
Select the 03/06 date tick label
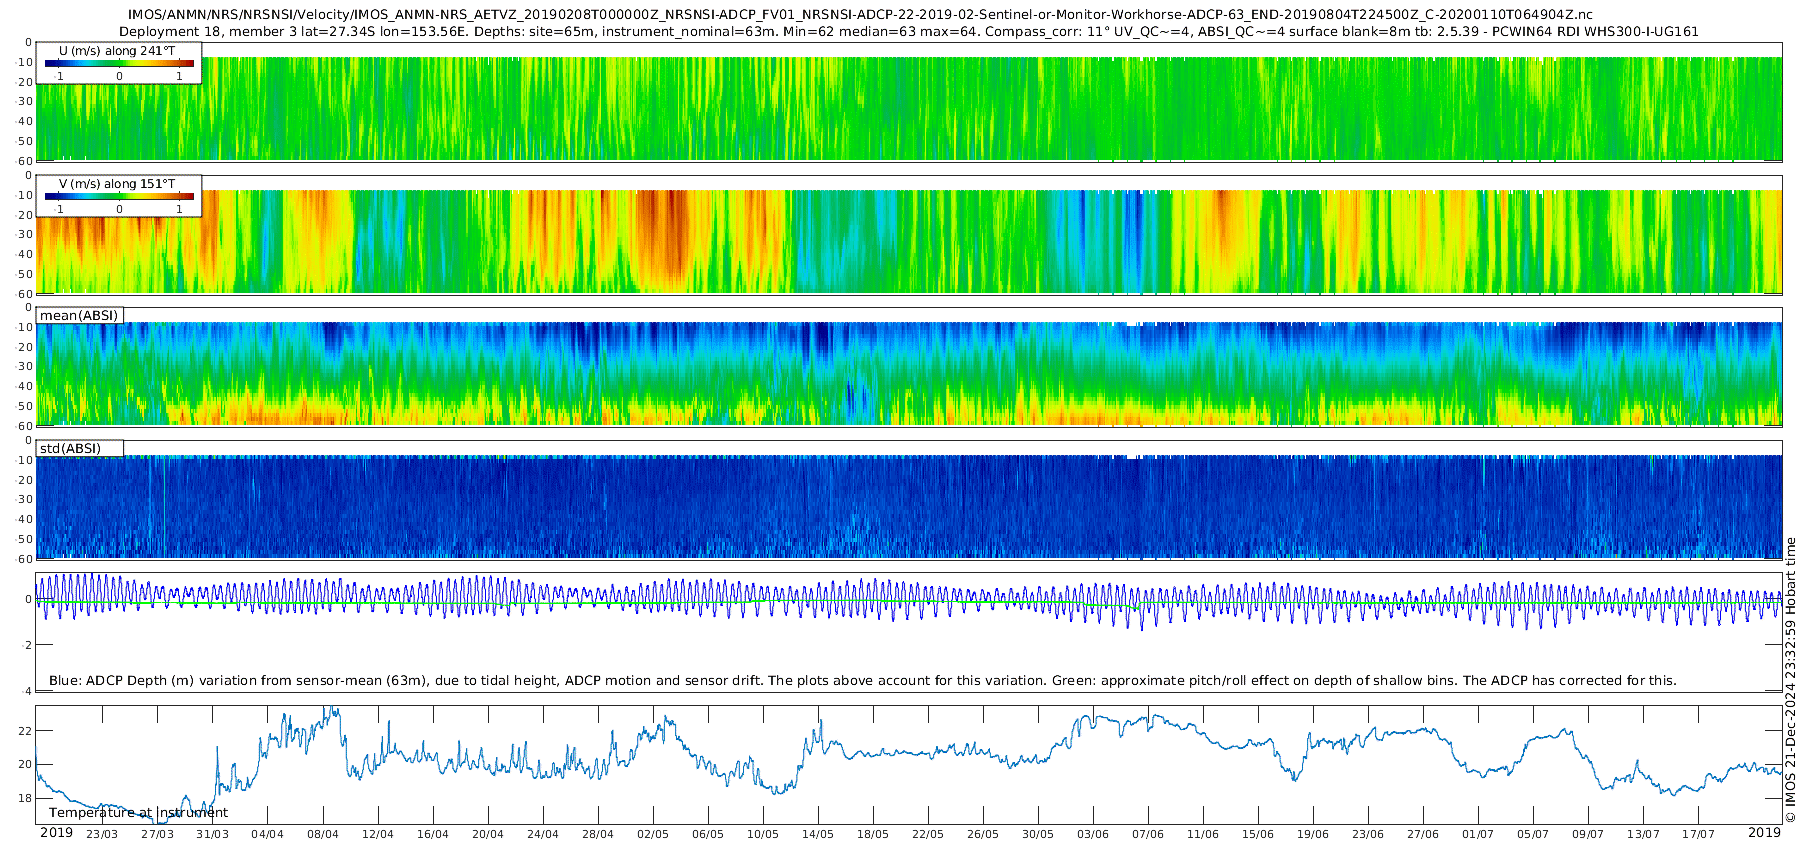(x=1093, y=834)
